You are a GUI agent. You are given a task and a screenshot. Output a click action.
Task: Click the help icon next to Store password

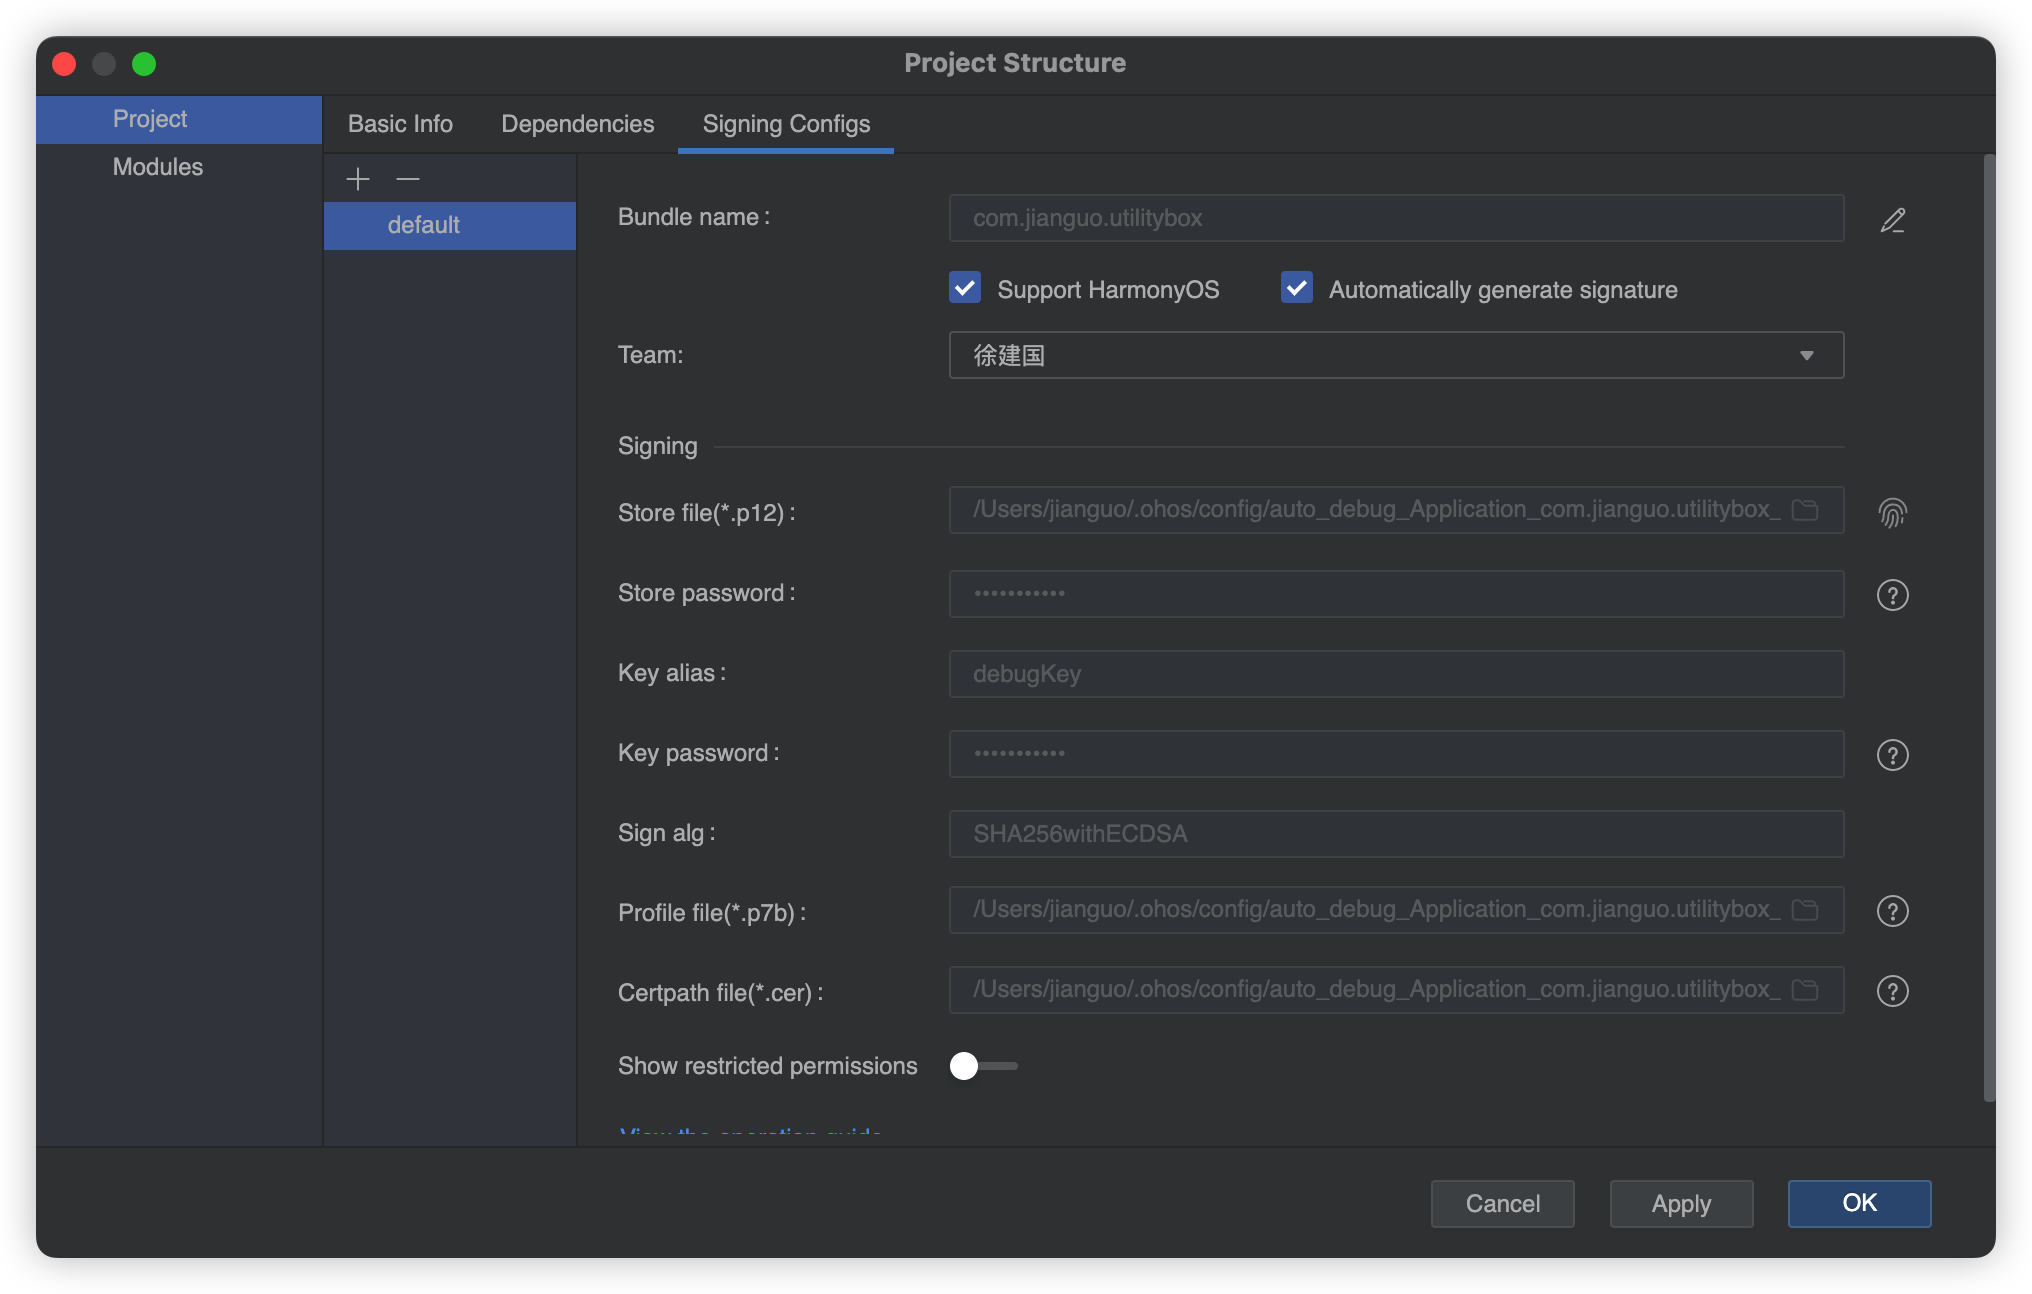pyautogui.click(x=1893, y=591)
